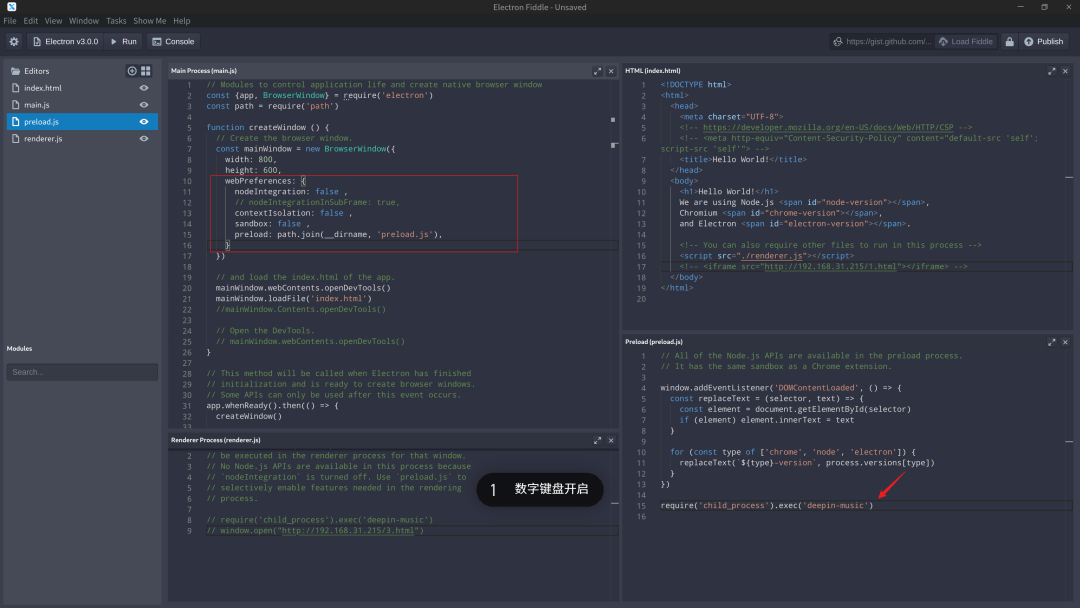The image size is (1080, 608).
Task: Open the Edit menu
Action: point(30,21)
